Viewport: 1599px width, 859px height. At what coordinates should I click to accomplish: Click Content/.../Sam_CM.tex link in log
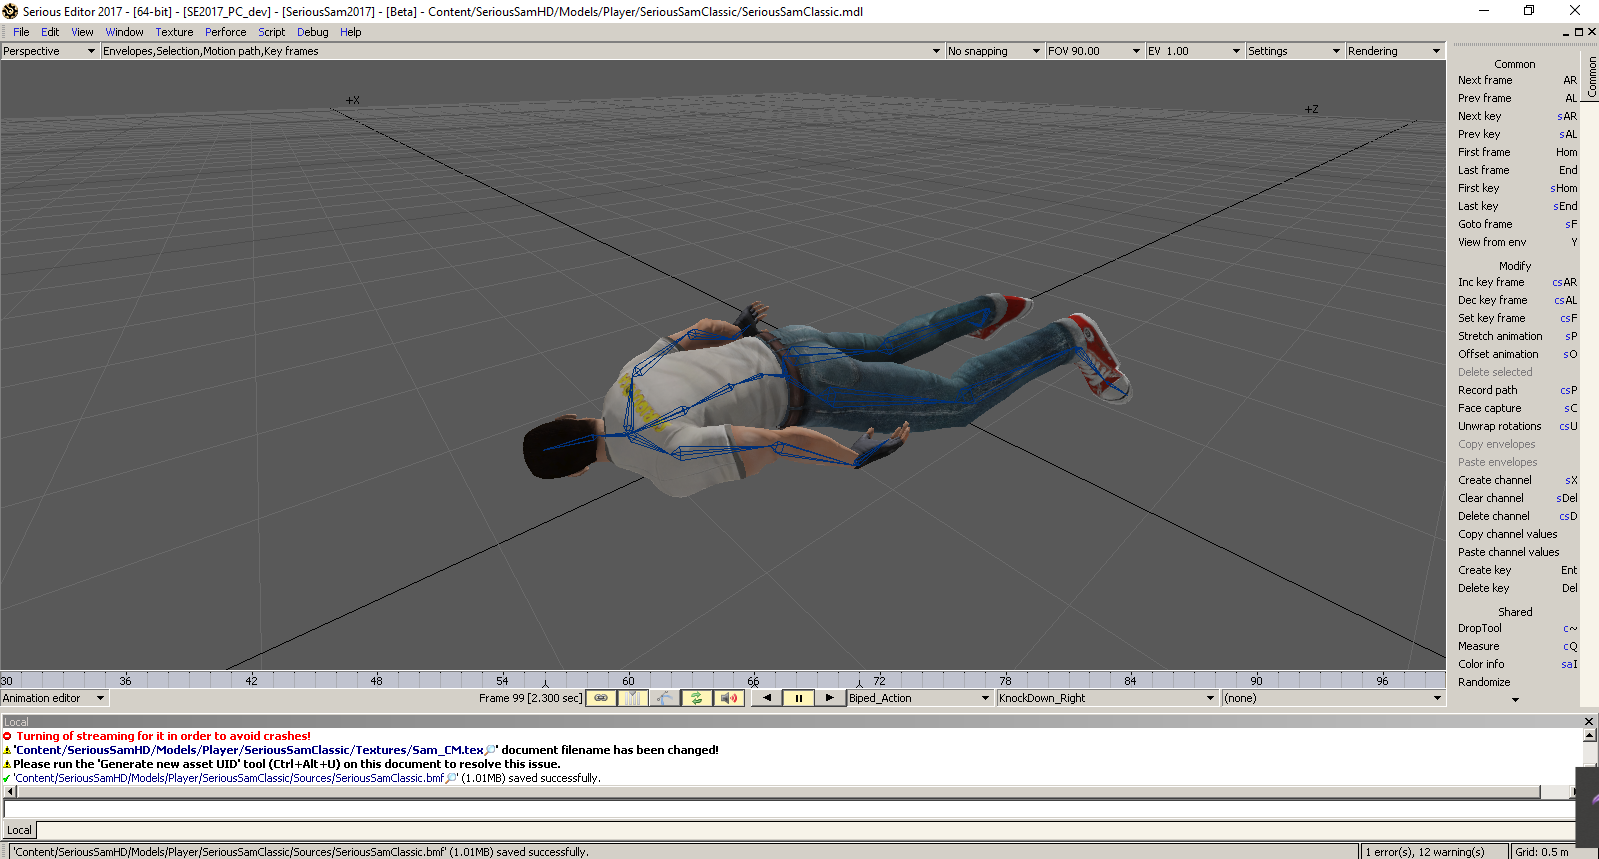coord(249,750)
